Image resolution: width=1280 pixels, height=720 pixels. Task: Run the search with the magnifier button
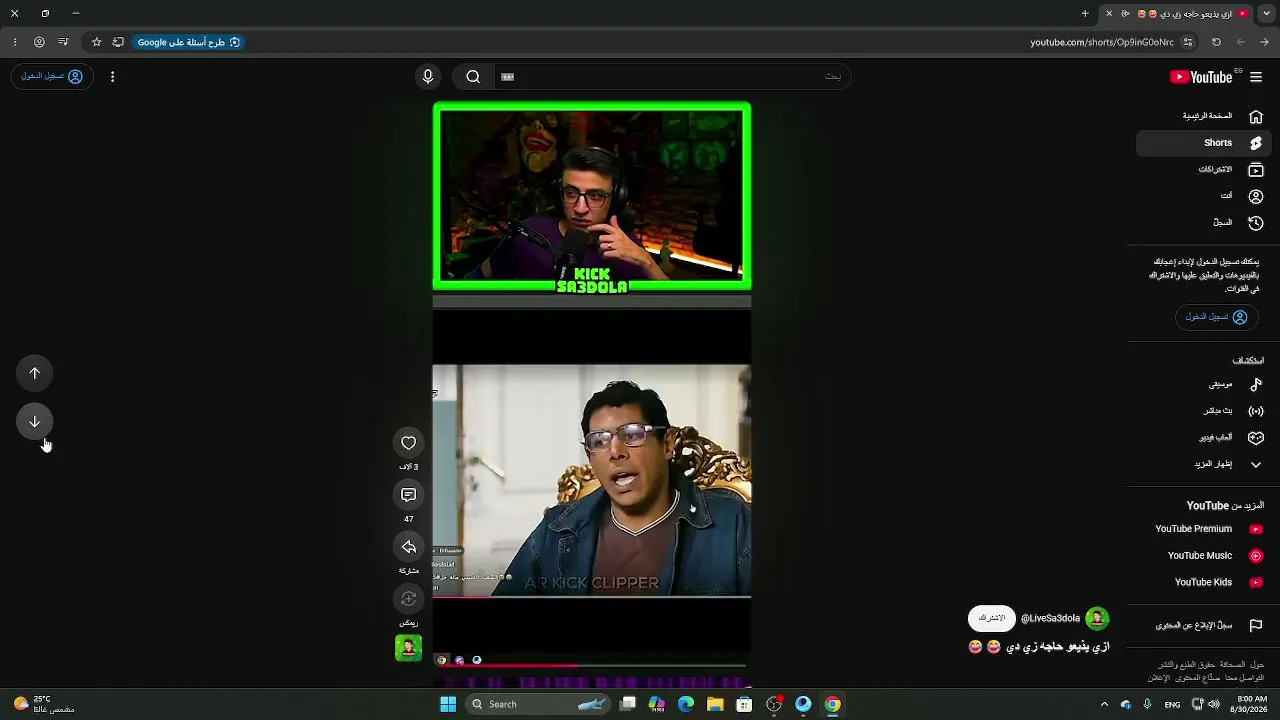tap(473, 77)
